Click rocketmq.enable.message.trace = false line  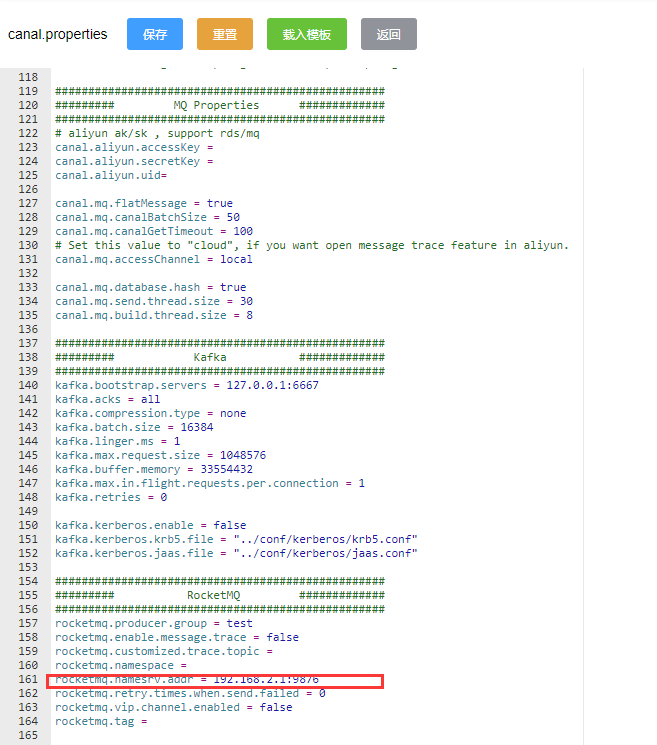click(x=177, y=637)
